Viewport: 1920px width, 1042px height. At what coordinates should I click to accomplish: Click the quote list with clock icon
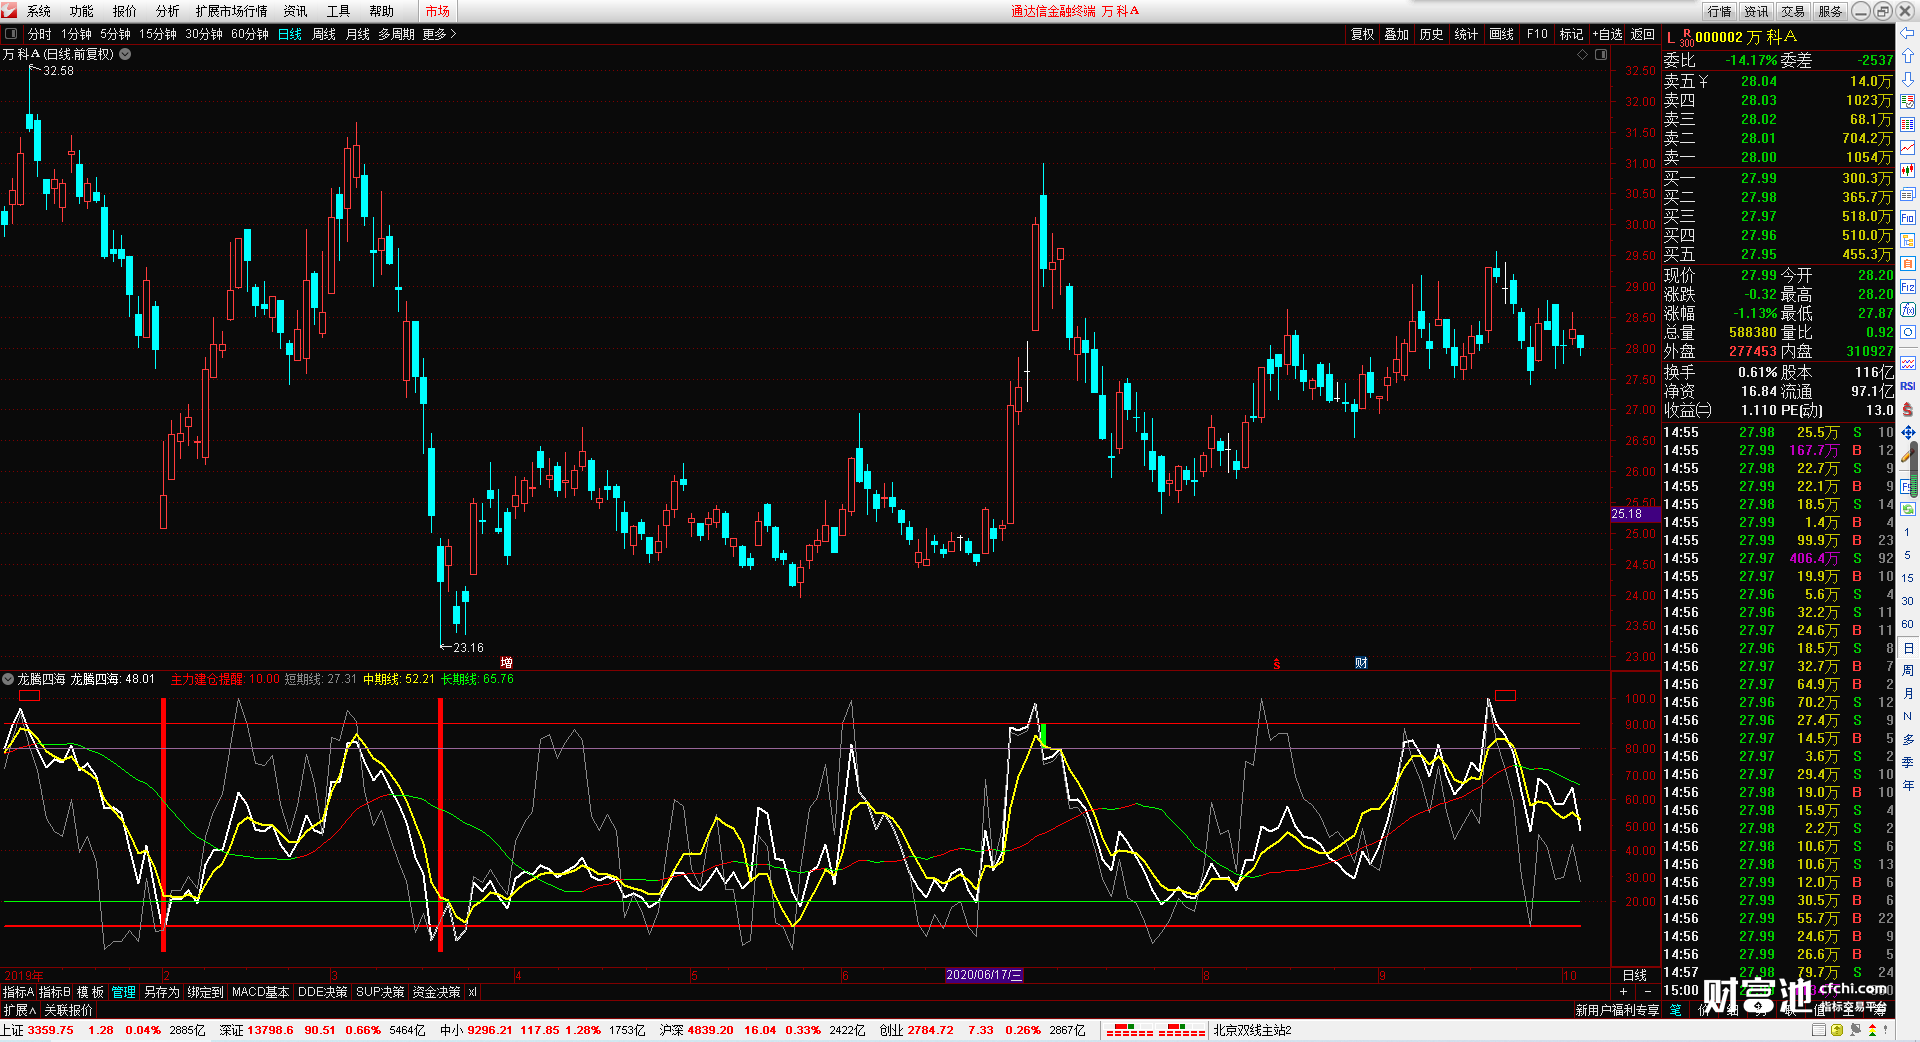(x=1908, y=102)
